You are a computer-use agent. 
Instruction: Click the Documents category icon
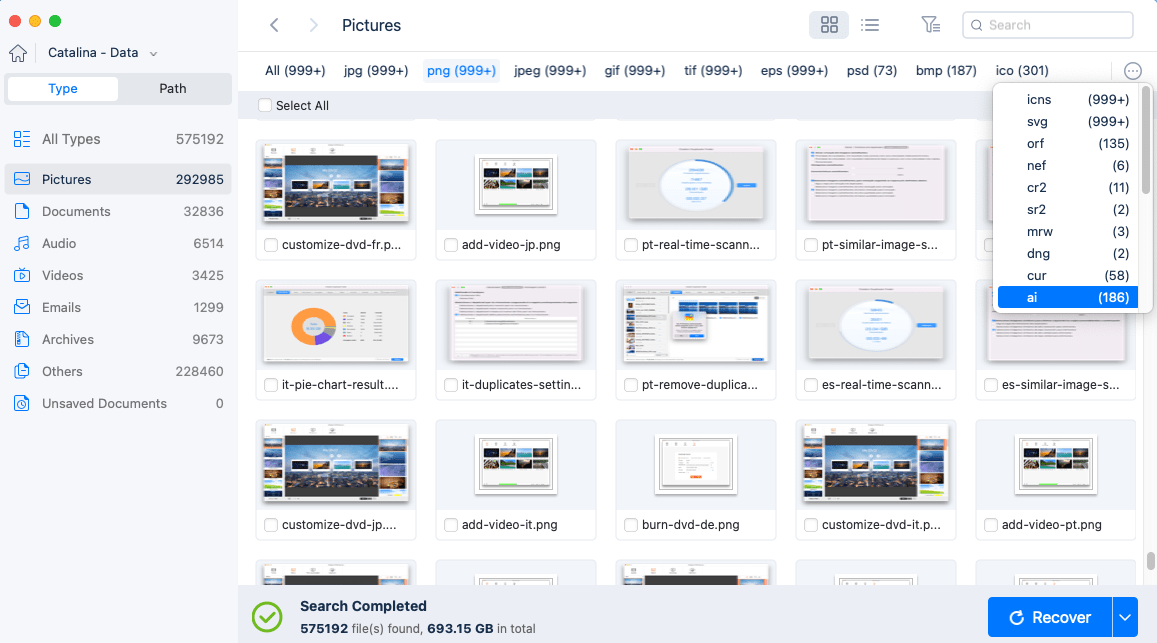22,211
